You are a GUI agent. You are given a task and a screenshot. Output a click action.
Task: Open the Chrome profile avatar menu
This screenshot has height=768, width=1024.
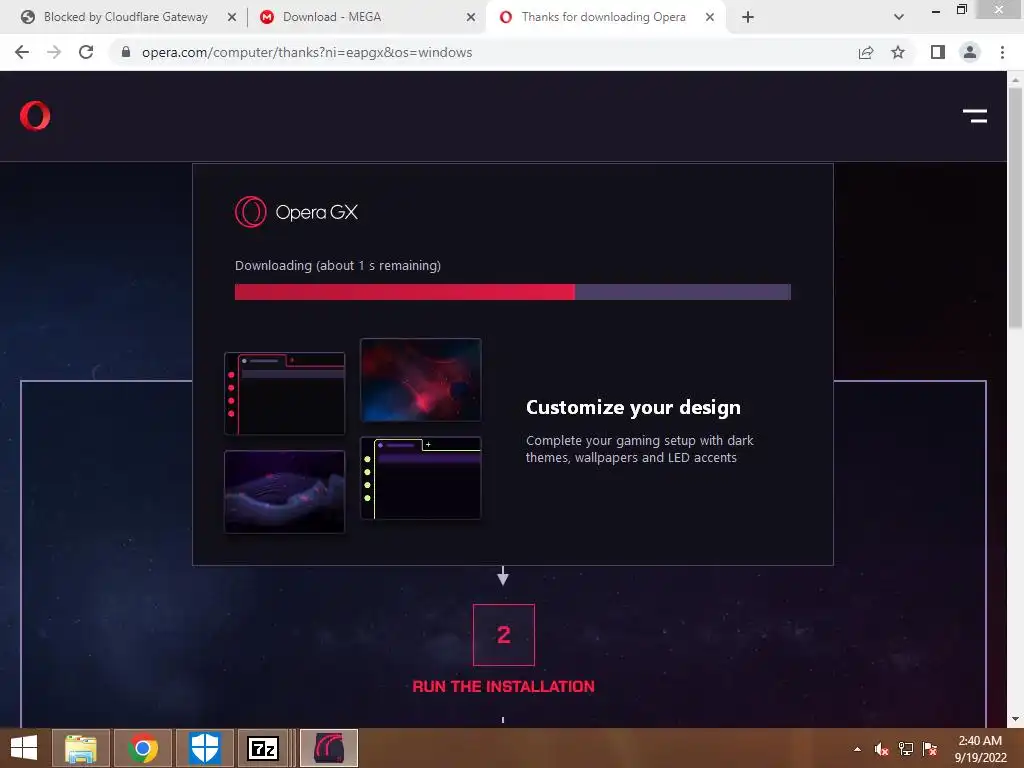click(970, 52)
